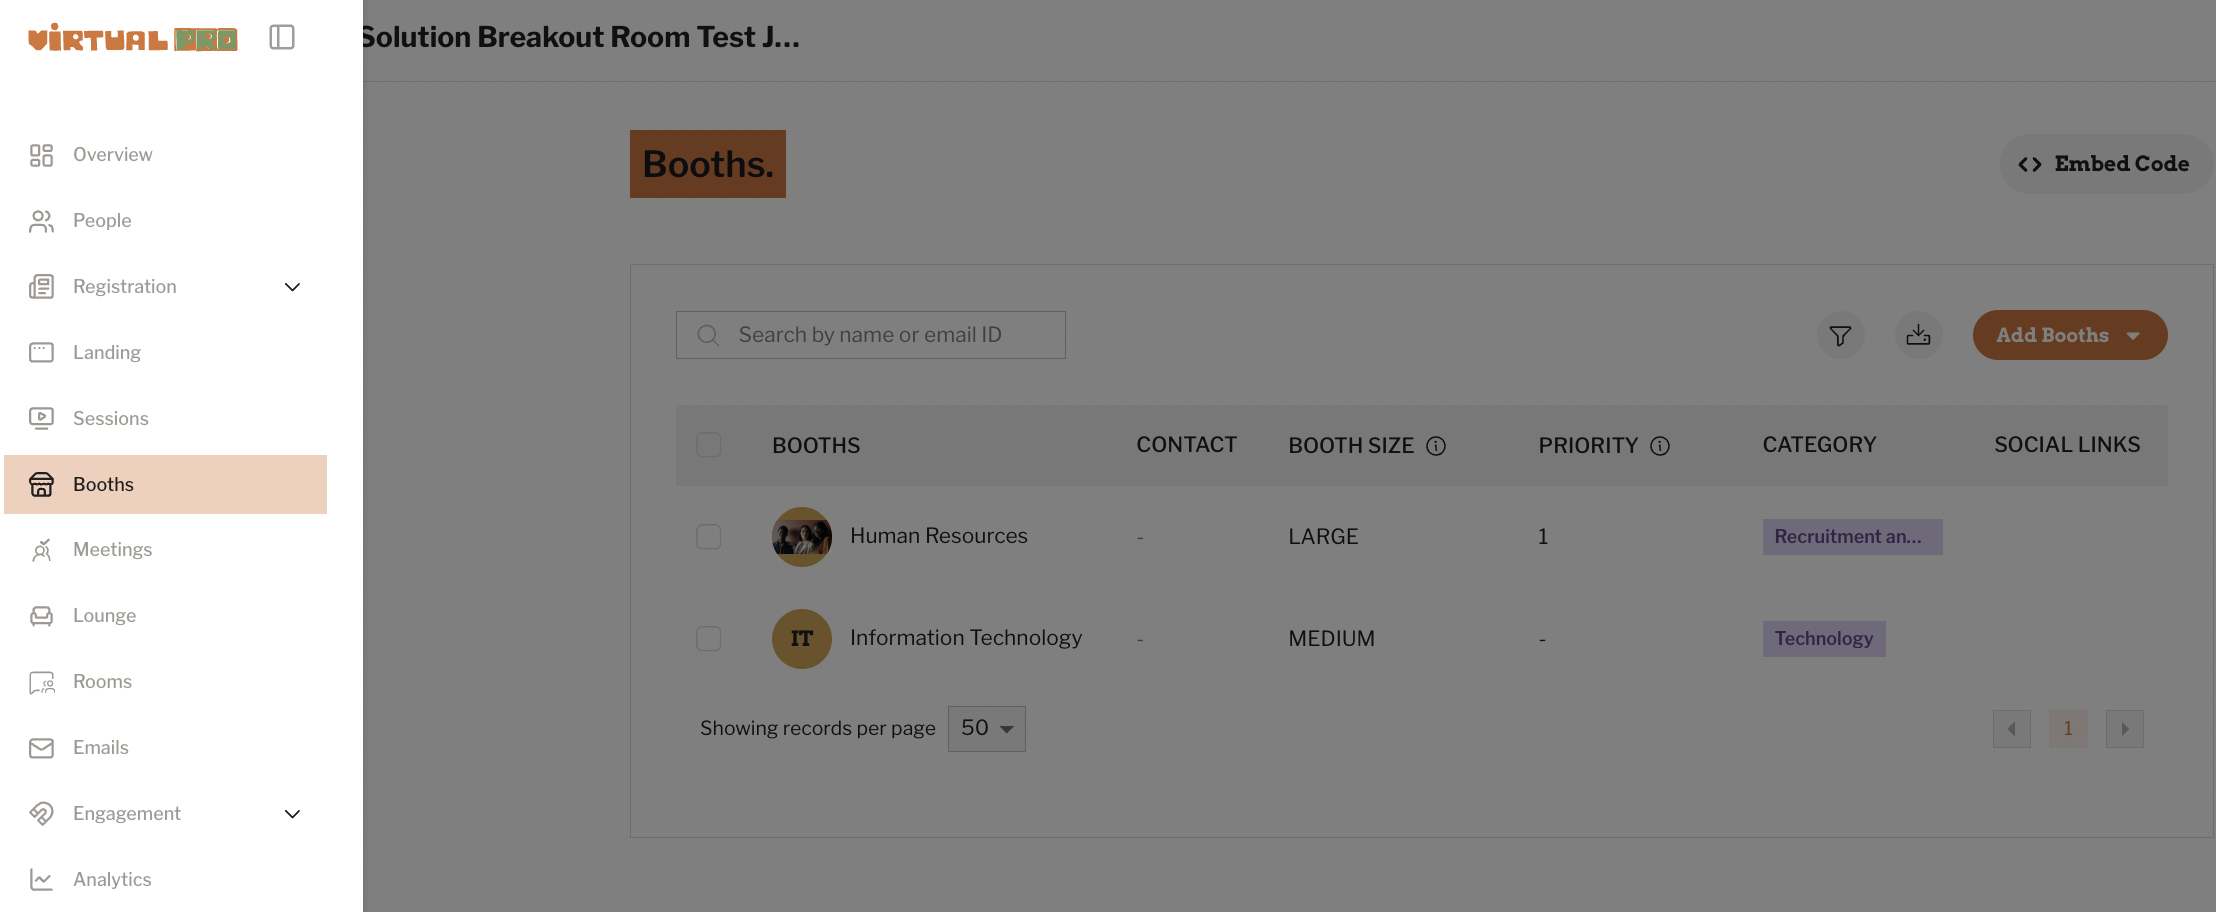Click the download export icon
The width and height of the screenshot is (2216, 912).
1918,335
